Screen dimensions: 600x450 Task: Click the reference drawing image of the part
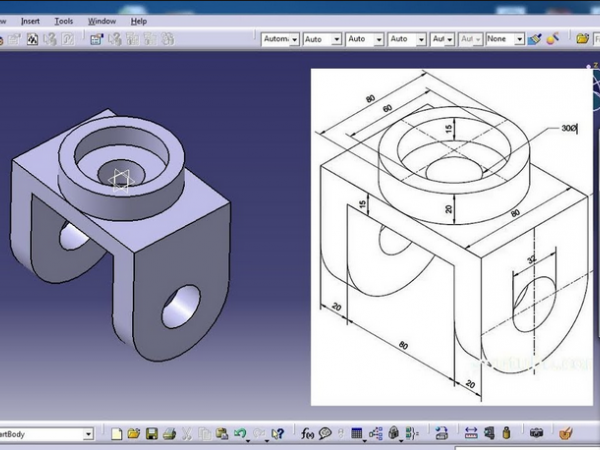(x=452, y=237)
